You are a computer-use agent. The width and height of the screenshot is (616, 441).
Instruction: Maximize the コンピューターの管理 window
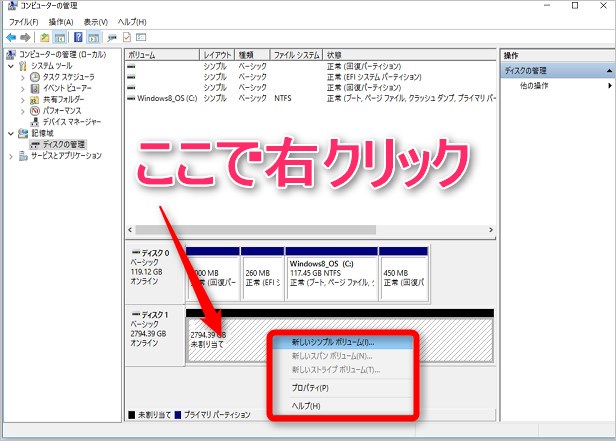pyautogui.click(x=575, y=5)
